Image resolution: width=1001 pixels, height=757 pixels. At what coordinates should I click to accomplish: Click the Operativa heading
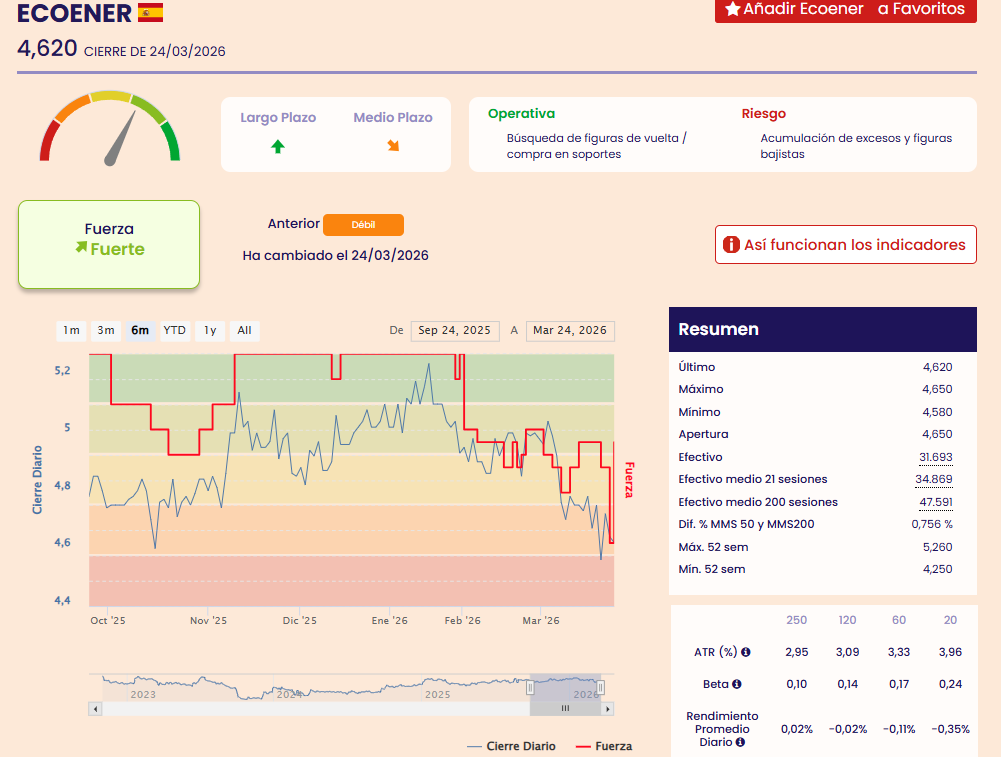click(522, 114)
